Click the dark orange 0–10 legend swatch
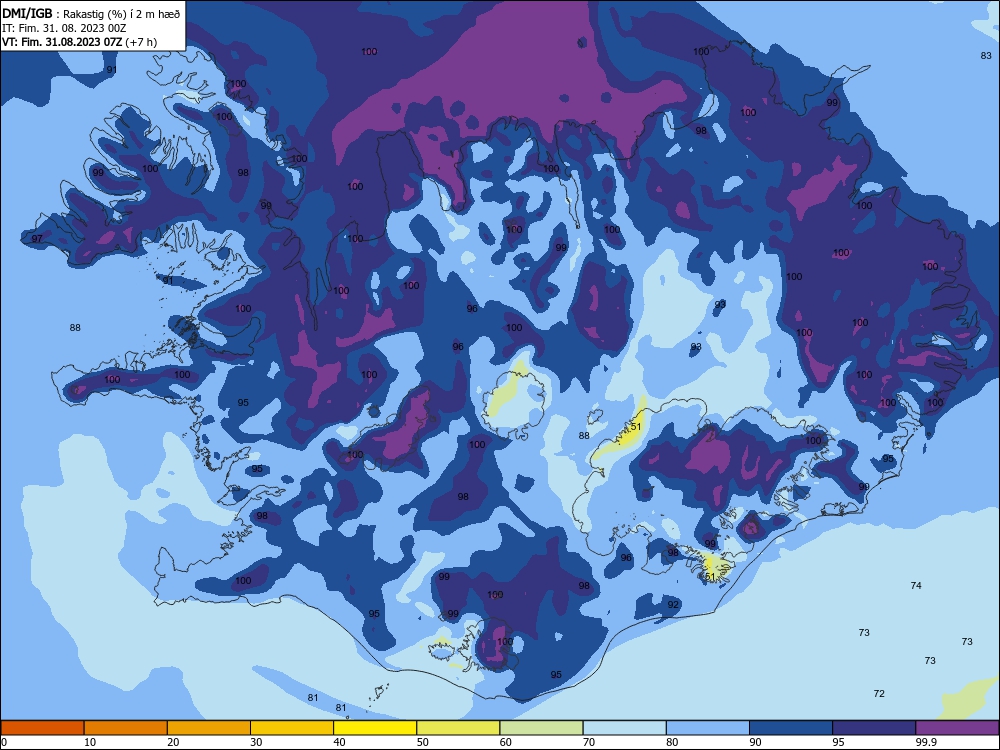The width and height of the screenshot is (1000, 750). click(x=42, y=728)
